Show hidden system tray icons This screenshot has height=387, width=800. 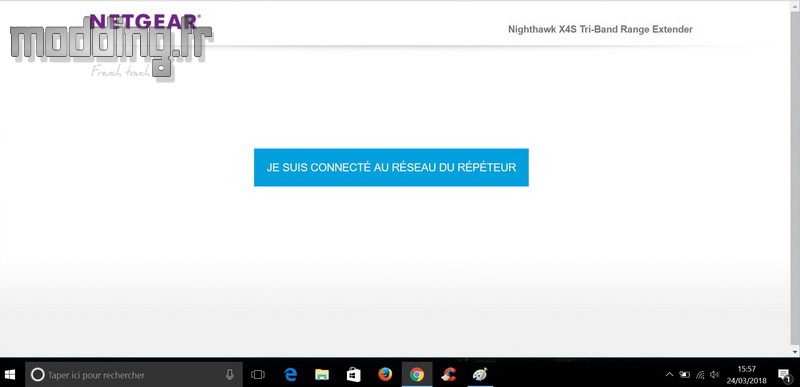point(669,375)
